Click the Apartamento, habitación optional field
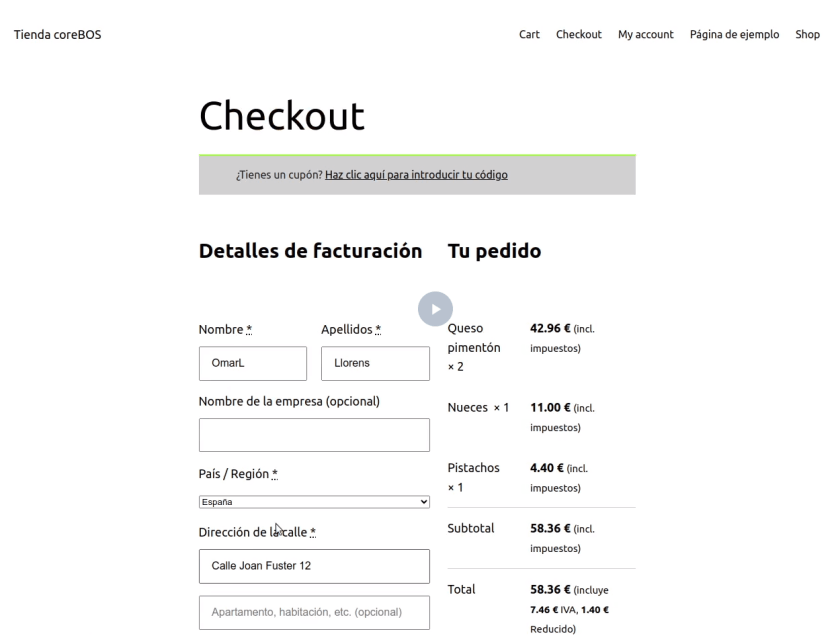 pos(314,613)
